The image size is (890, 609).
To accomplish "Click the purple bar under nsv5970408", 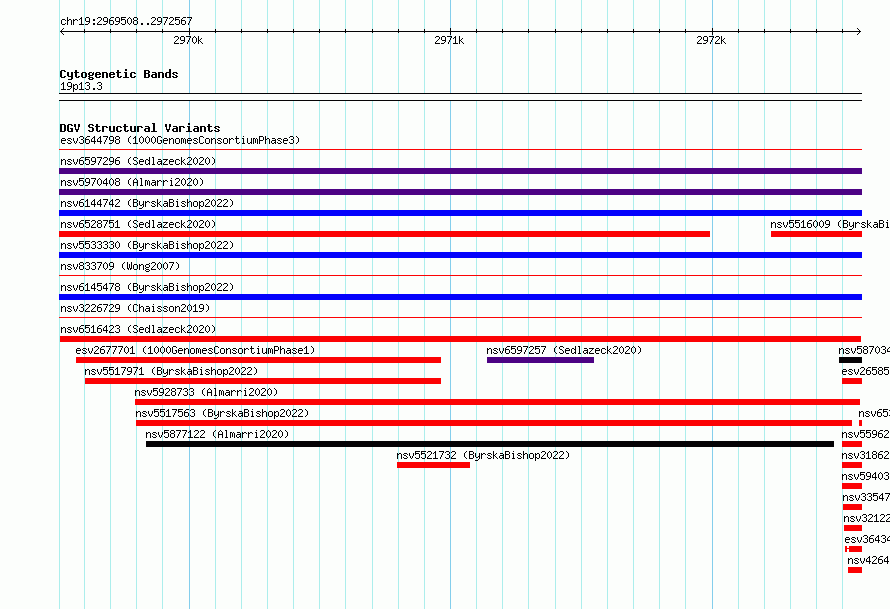I will [x=460, y=192].
